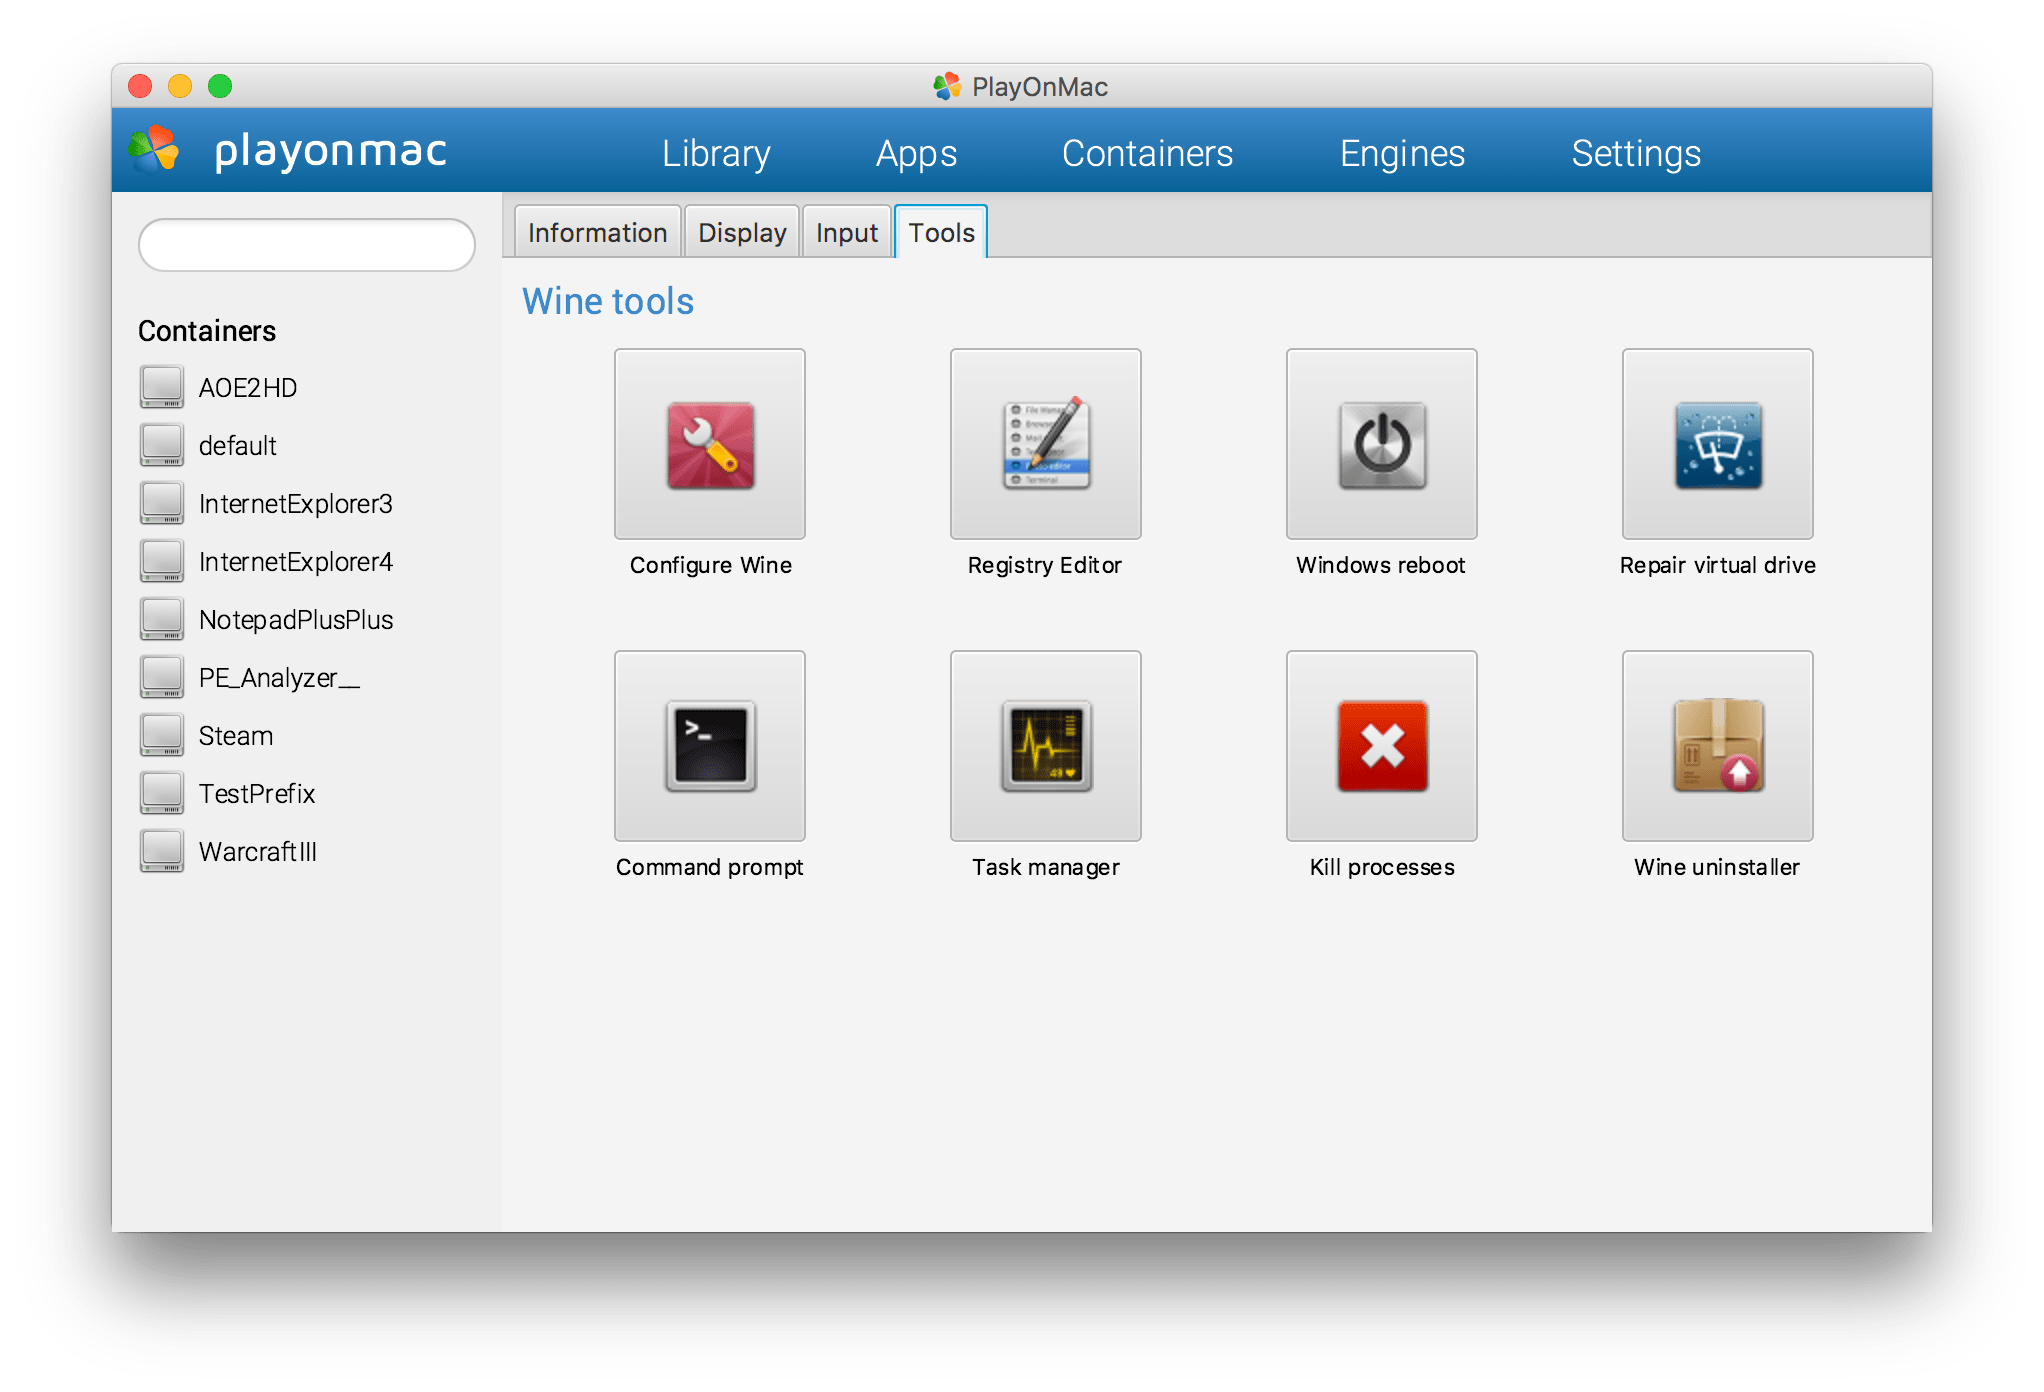Viewport: 2044px width, 1392px height.
Task: Run Repair virtual drive tool
Action: coord(1717,445)
